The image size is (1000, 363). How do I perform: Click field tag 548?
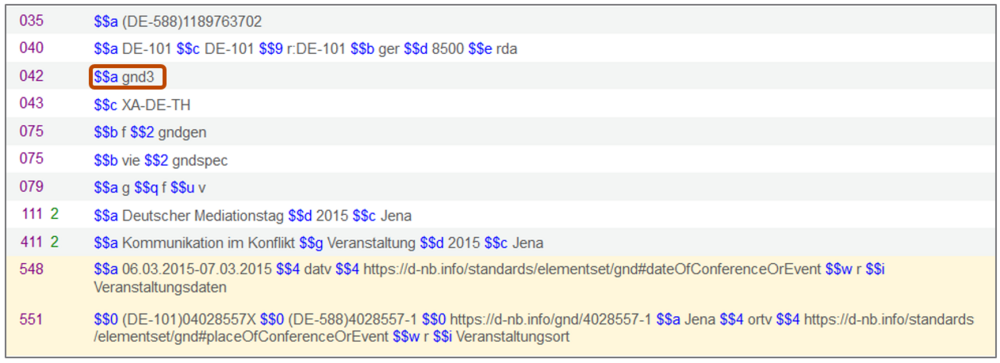click(x=31, y=270)
